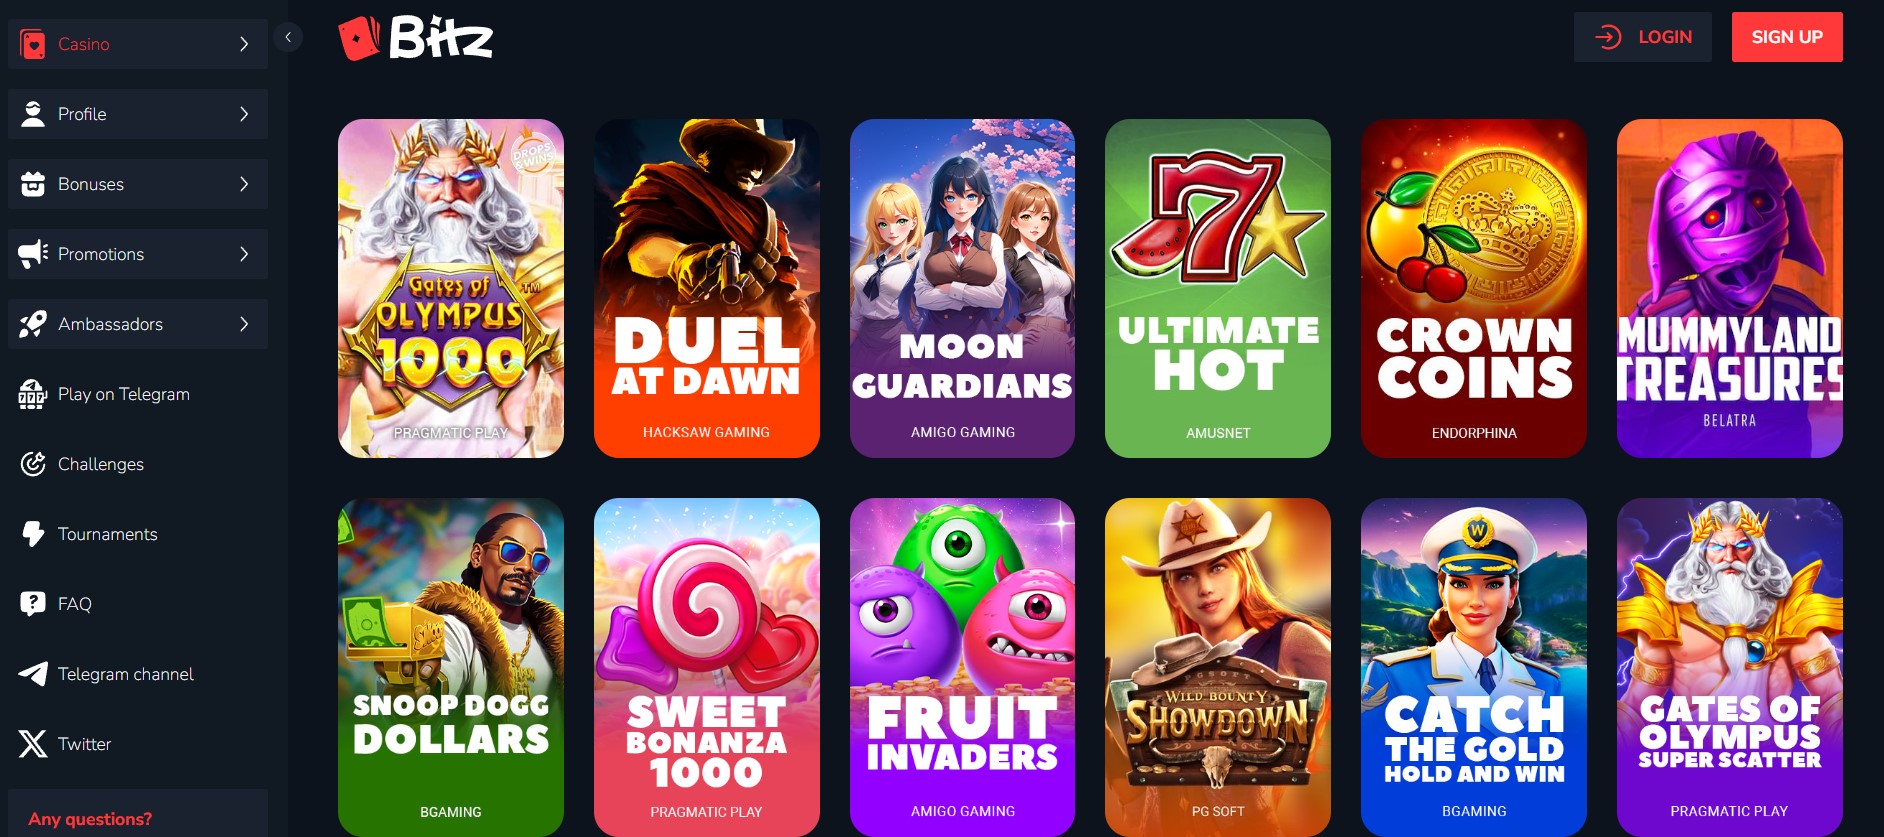Screen dimensions: 1884x837
Task: Click the Ambassadors rocket icon
Action: click(33, 324)
